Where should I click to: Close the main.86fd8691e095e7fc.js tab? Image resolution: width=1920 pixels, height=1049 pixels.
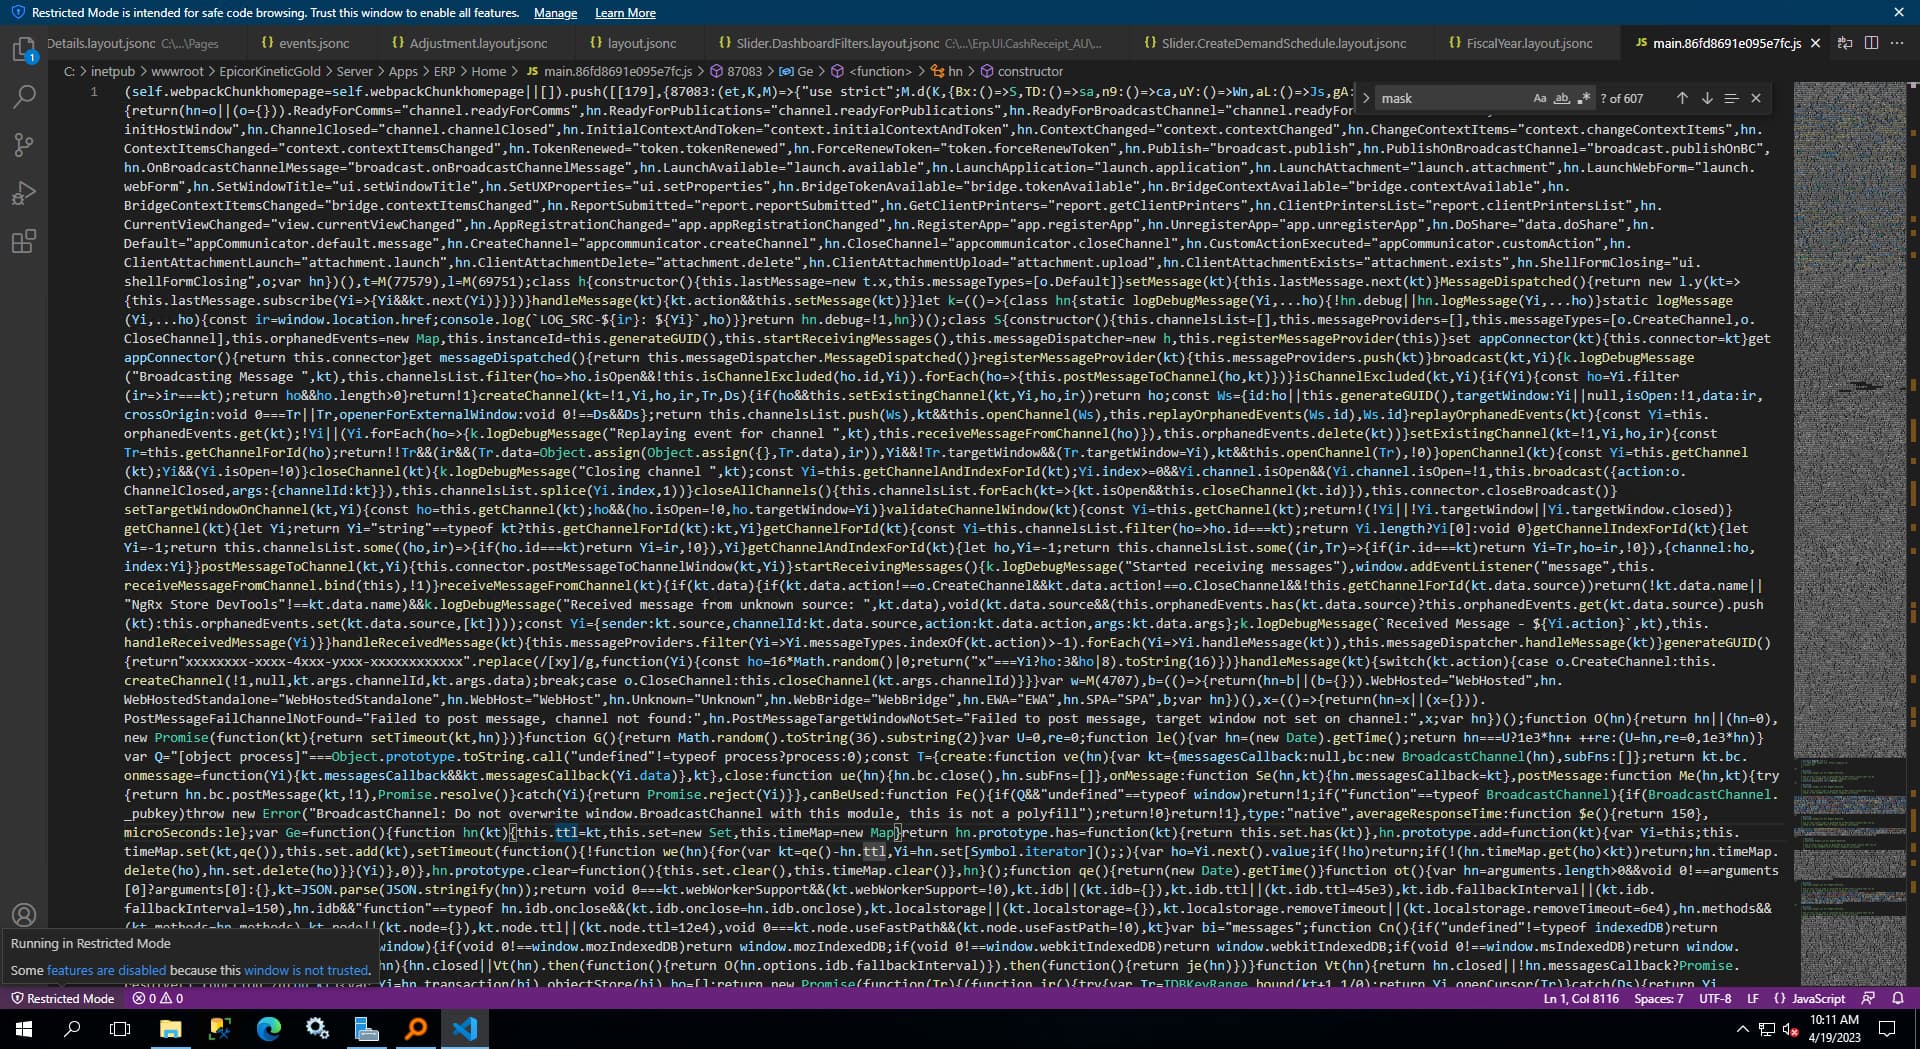(x=1816, y=43)
